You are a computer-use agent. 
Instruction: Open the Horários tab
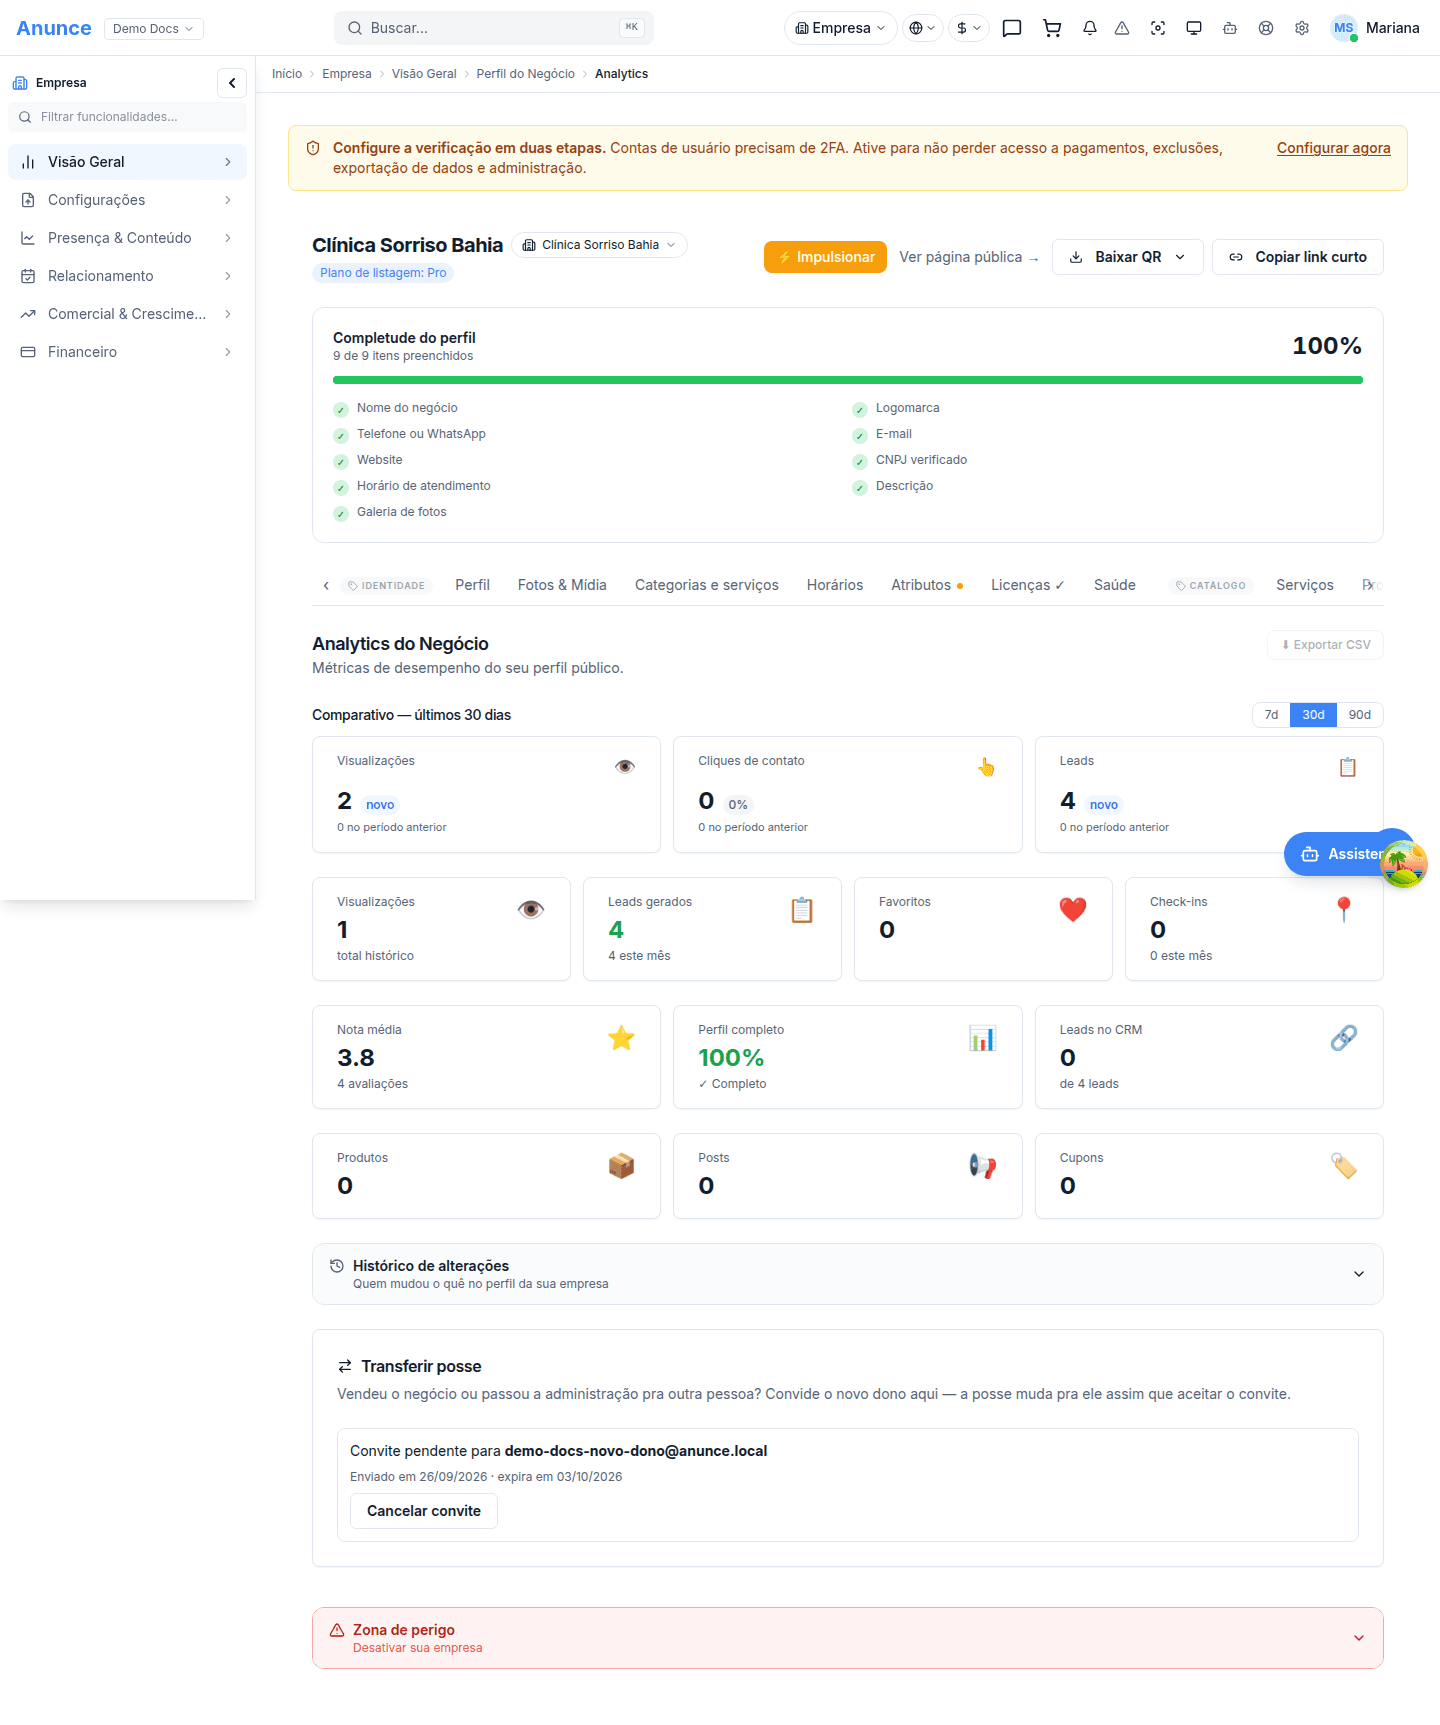(835, 585)
